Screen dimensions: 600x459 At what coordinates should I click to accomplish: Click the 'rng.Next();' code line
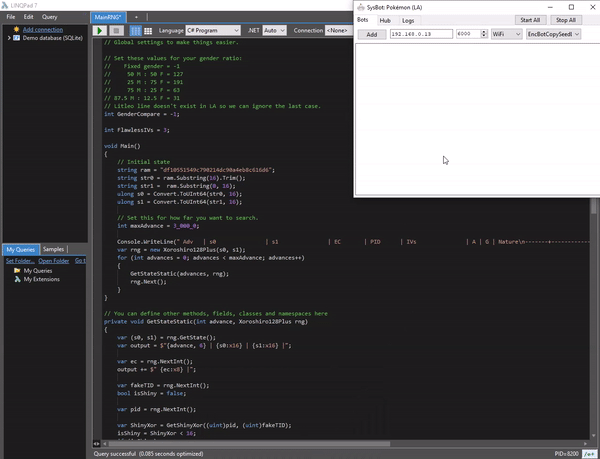click(148, 282)
